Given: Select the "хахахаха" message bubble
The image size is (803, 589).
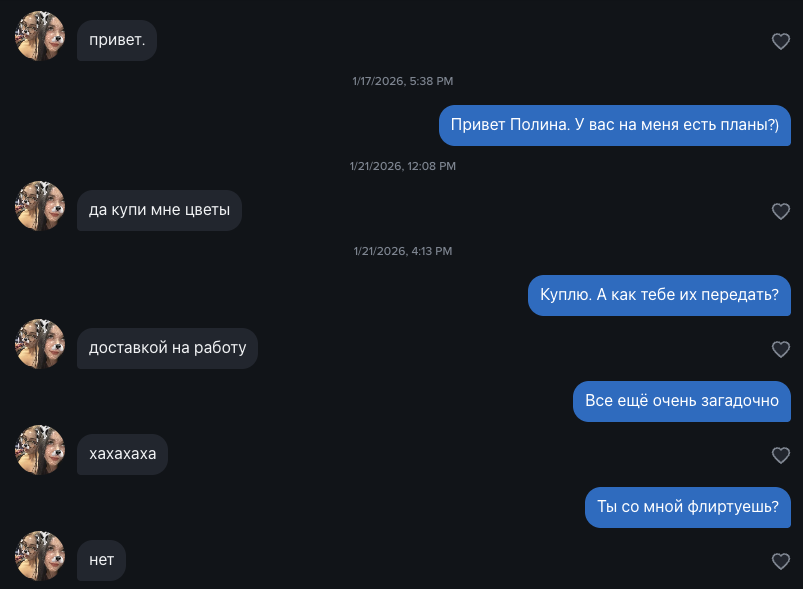Looking at the screenshot, I should [122, 454].
